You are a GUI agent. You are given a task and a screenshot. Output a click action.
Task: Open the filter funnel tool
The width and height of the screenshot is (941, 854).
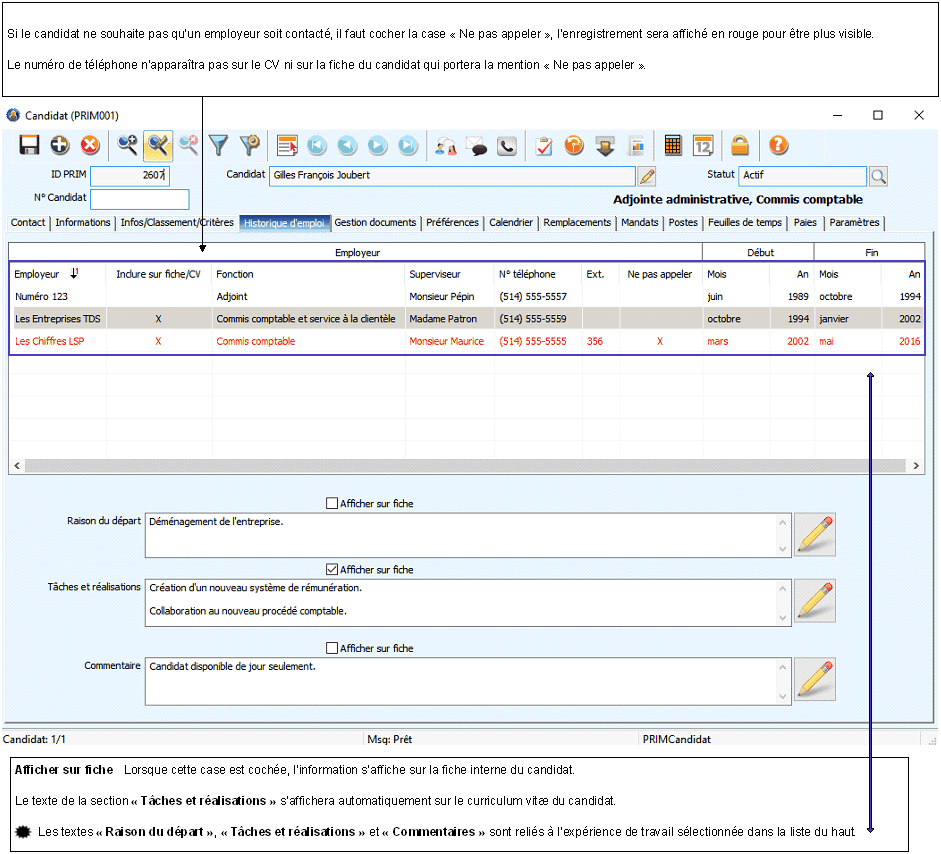218,146
